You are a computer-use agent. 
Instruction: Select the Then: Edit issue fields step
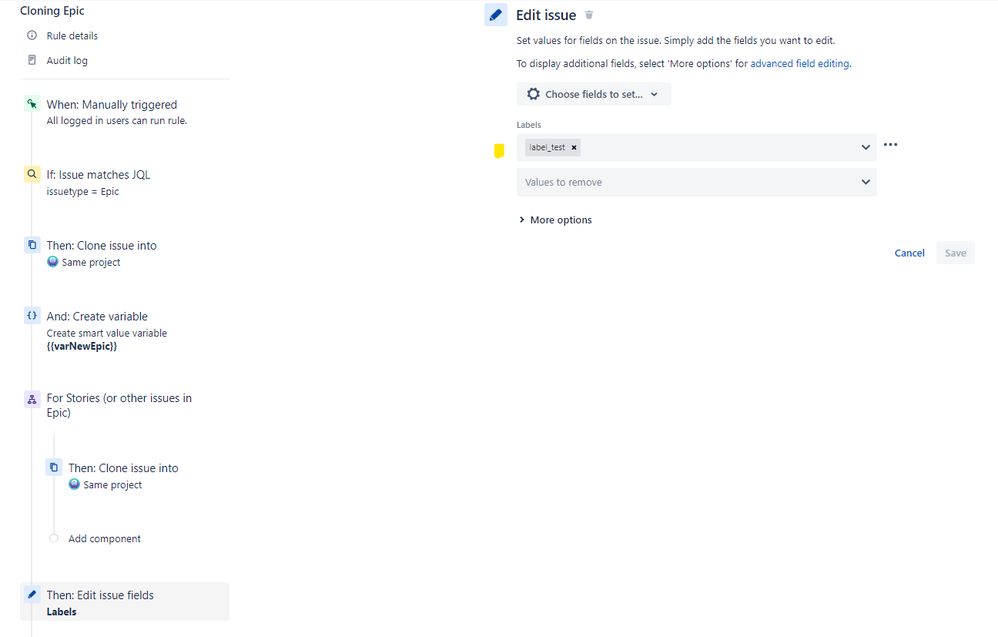125,602
